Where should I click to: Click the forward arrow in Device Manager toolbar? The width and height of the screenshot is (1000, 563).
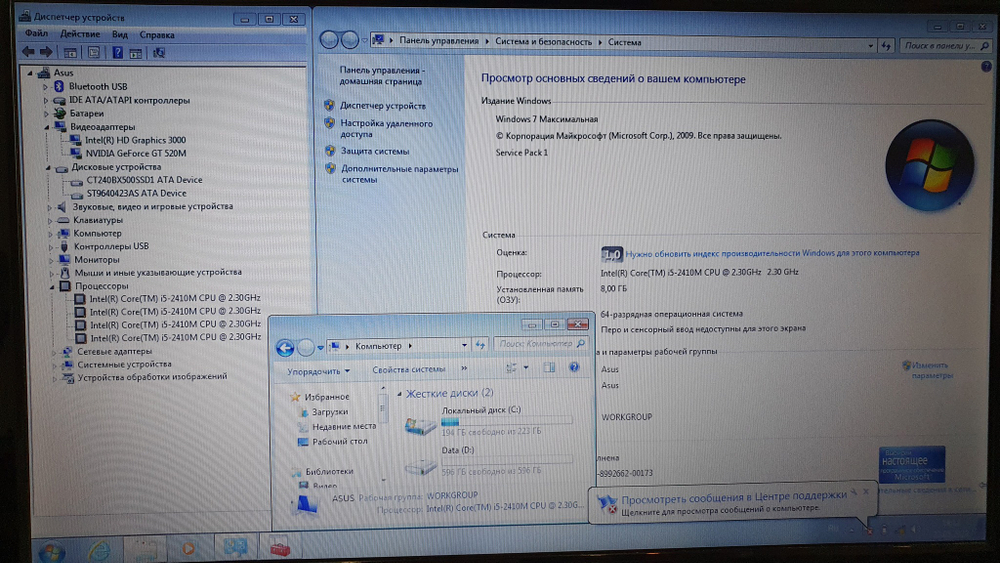click(x=46, y=52)
